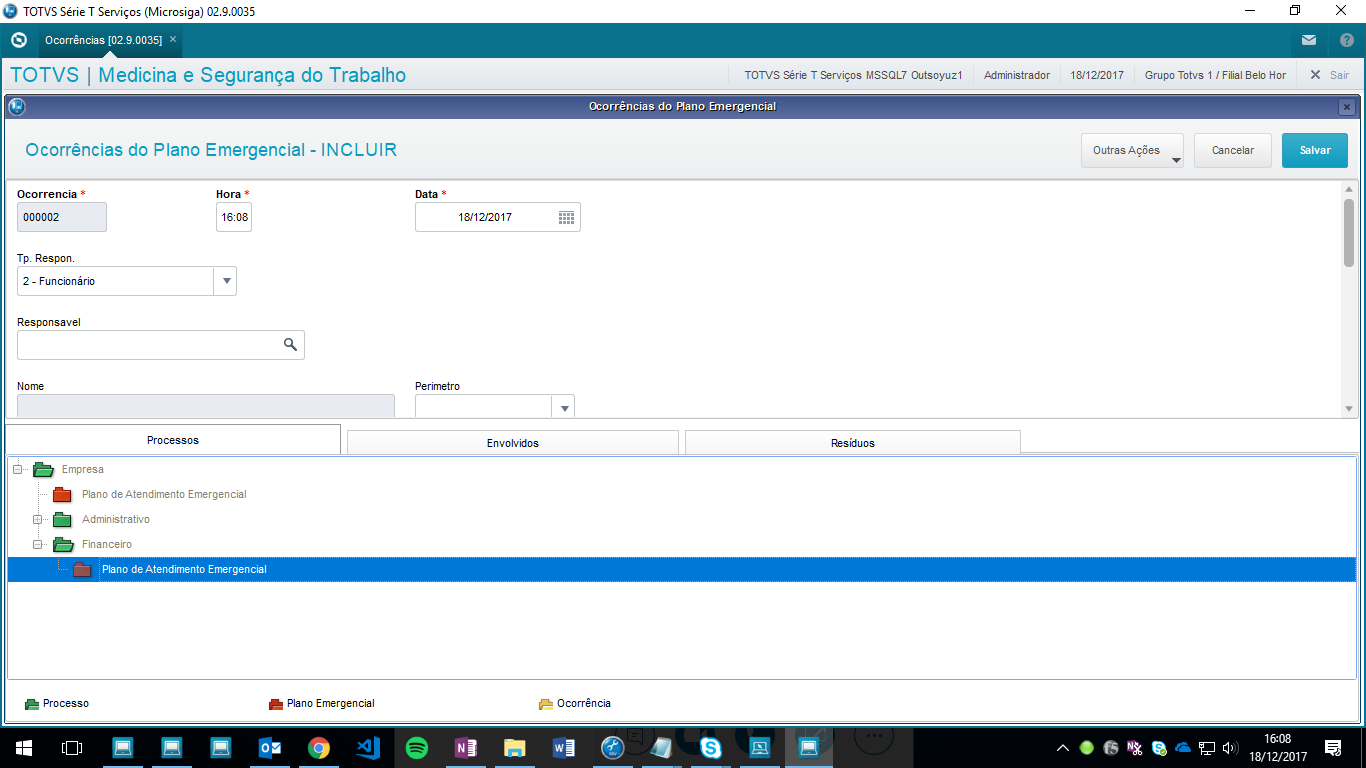Image resolution: width=1366 pixels, height=768 pixels.
Task: Select Plano de Atendimento Emergencial under Empresa
Action: (164, 494)
